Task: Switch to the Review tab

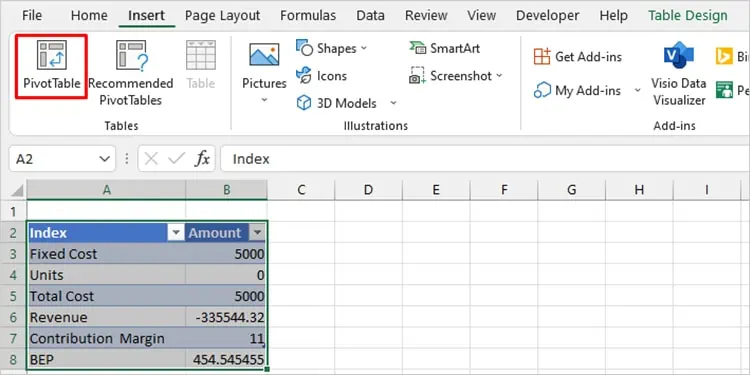Action: point(426,16)
